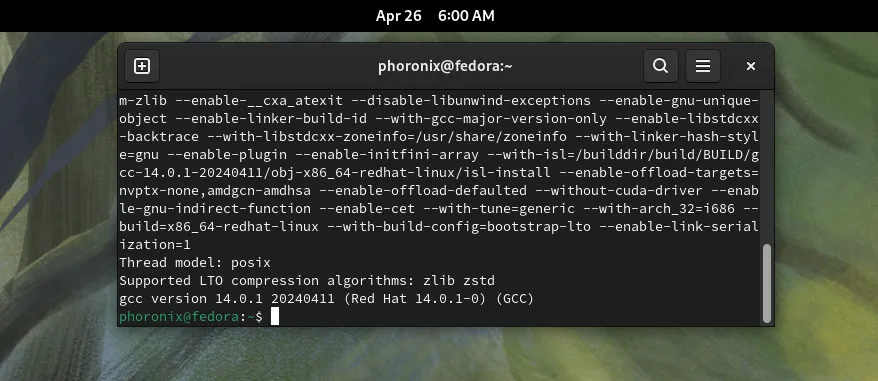Place cursor at the terminal prompt block
Viewport: 878px width, 381px height.
[x=275, y=317]
